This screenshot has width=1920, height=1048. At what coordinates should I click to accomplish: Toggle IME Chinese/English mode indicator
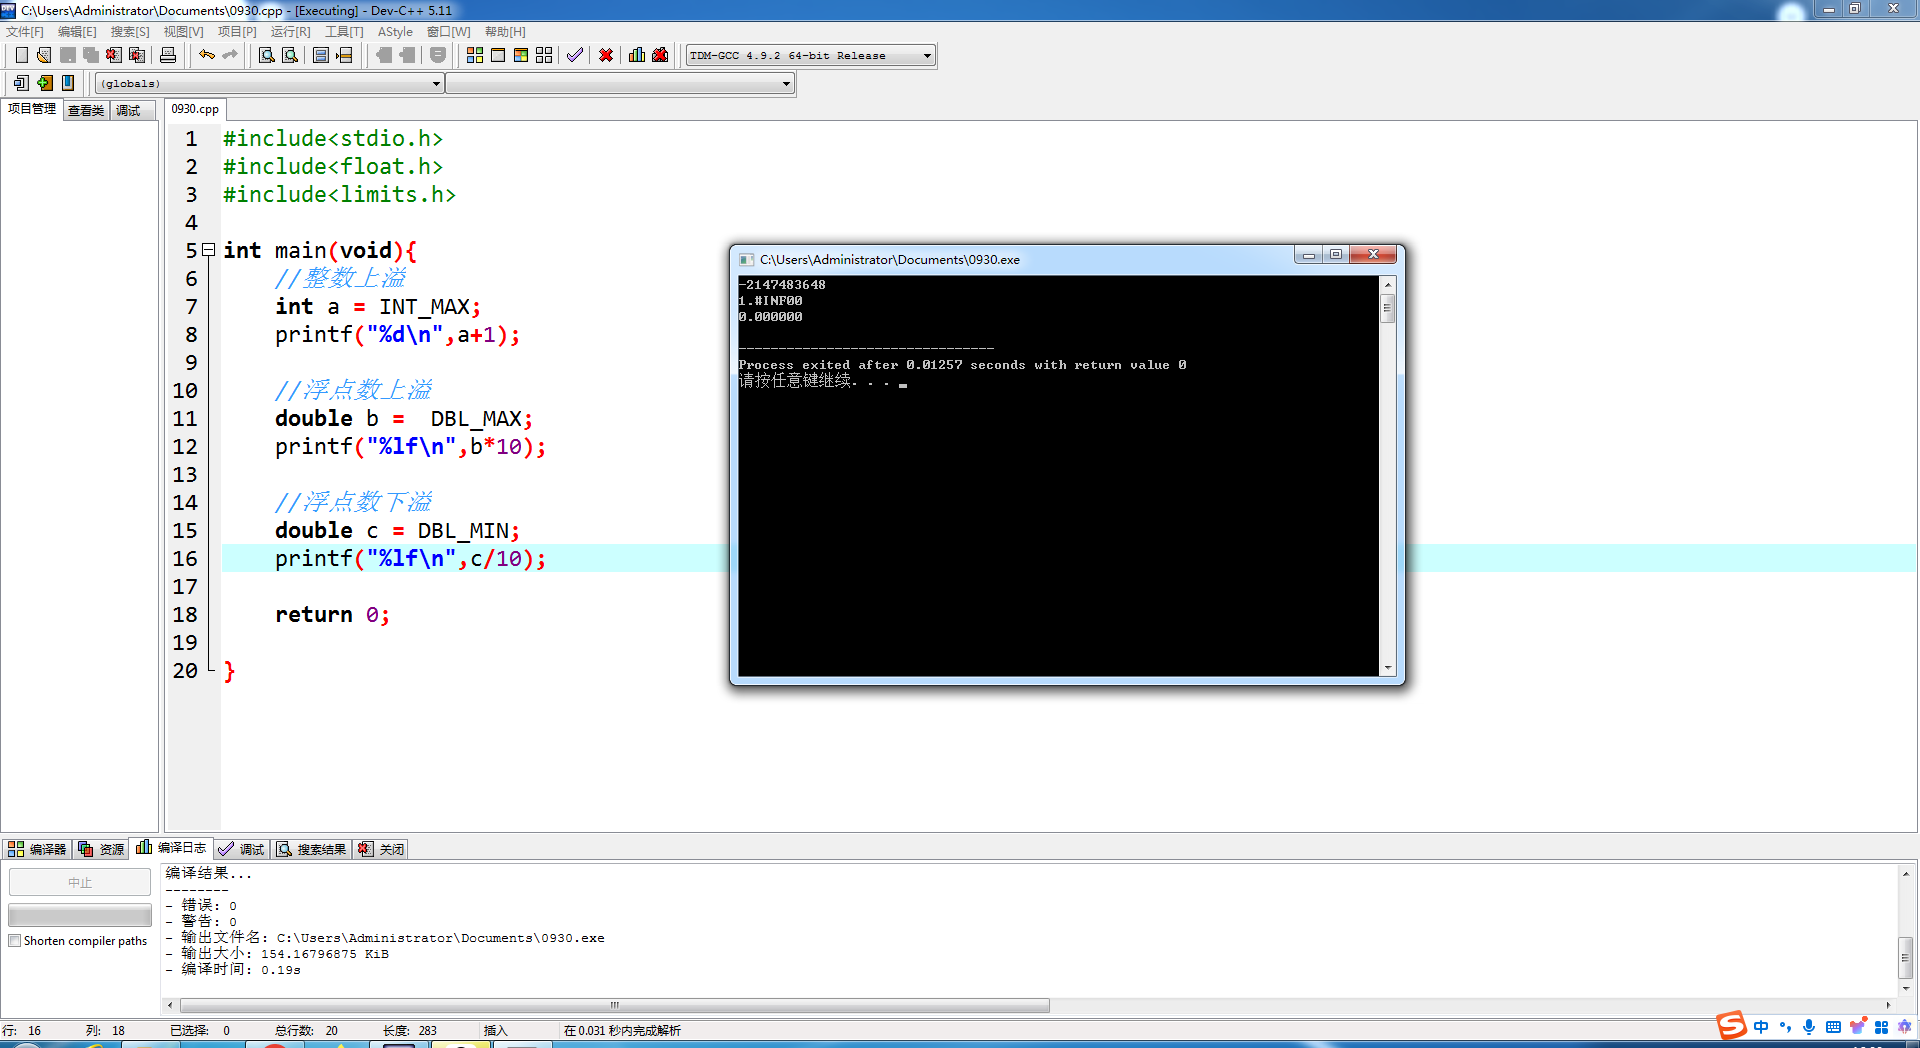point(1761,1027)
